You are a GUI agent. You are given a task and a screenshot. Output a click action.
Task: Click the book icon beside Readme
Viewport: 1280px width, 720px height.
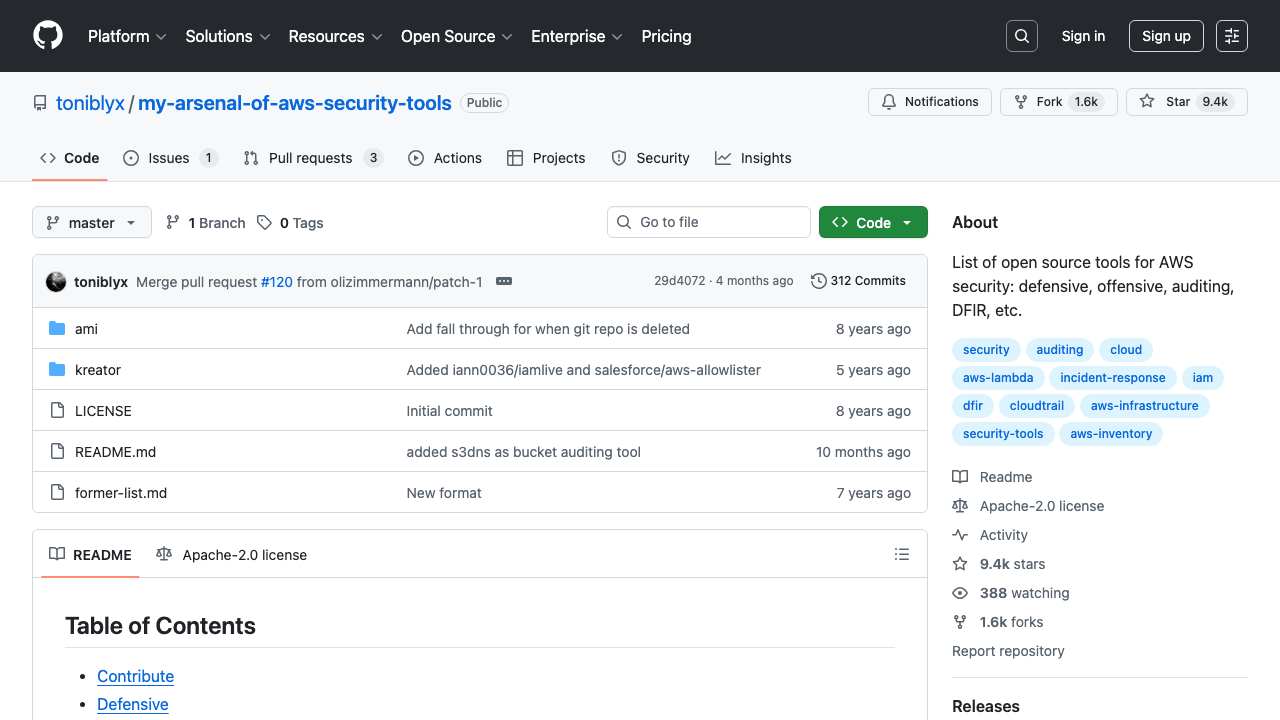pyautogui.click(x=960, y=477)
